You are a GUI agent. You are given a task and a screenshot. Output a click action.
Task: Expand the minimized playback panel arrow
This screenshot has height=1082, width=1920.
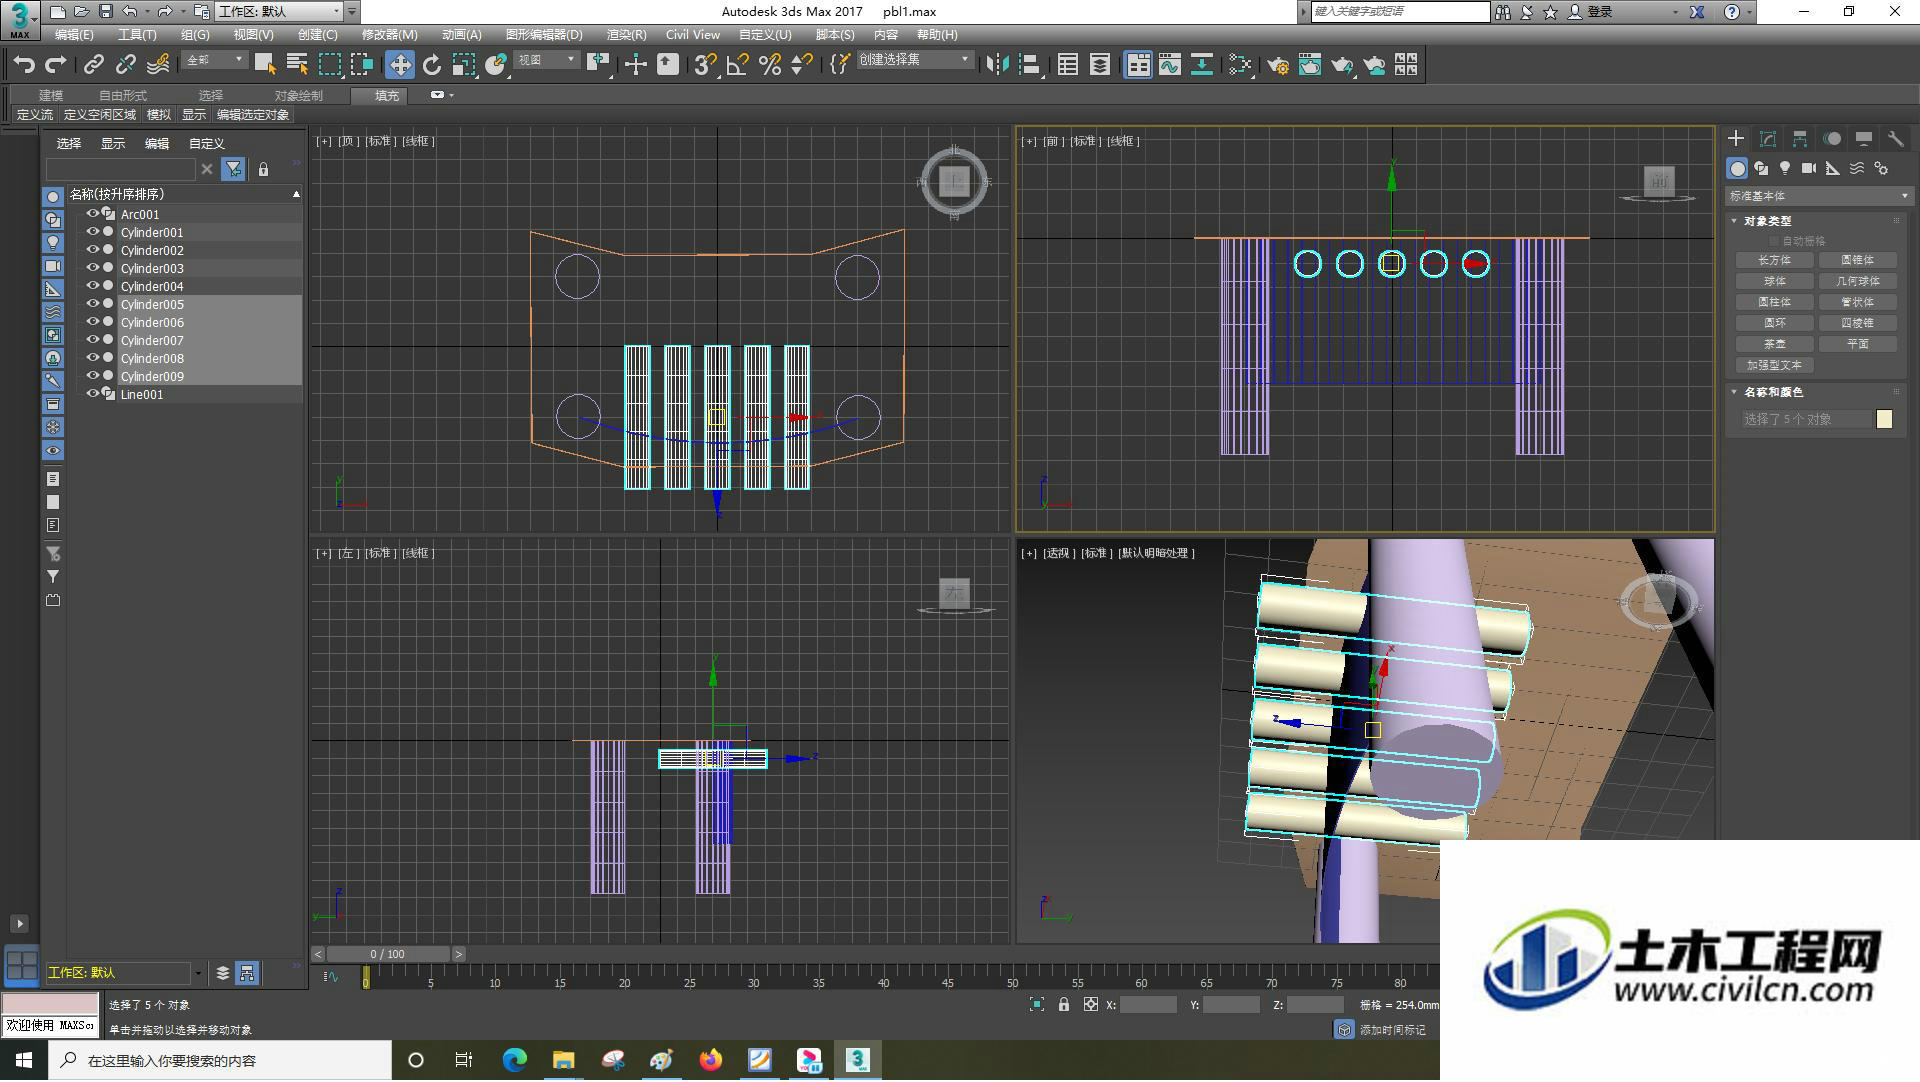click(19, 923)
